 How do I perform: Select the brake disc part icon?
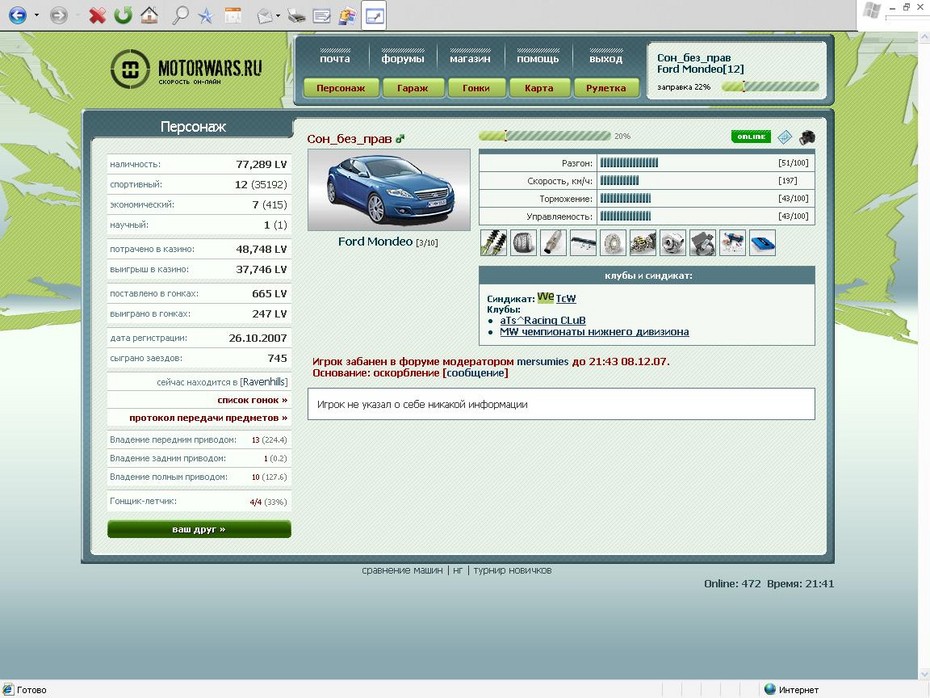[x=613, y=243]
